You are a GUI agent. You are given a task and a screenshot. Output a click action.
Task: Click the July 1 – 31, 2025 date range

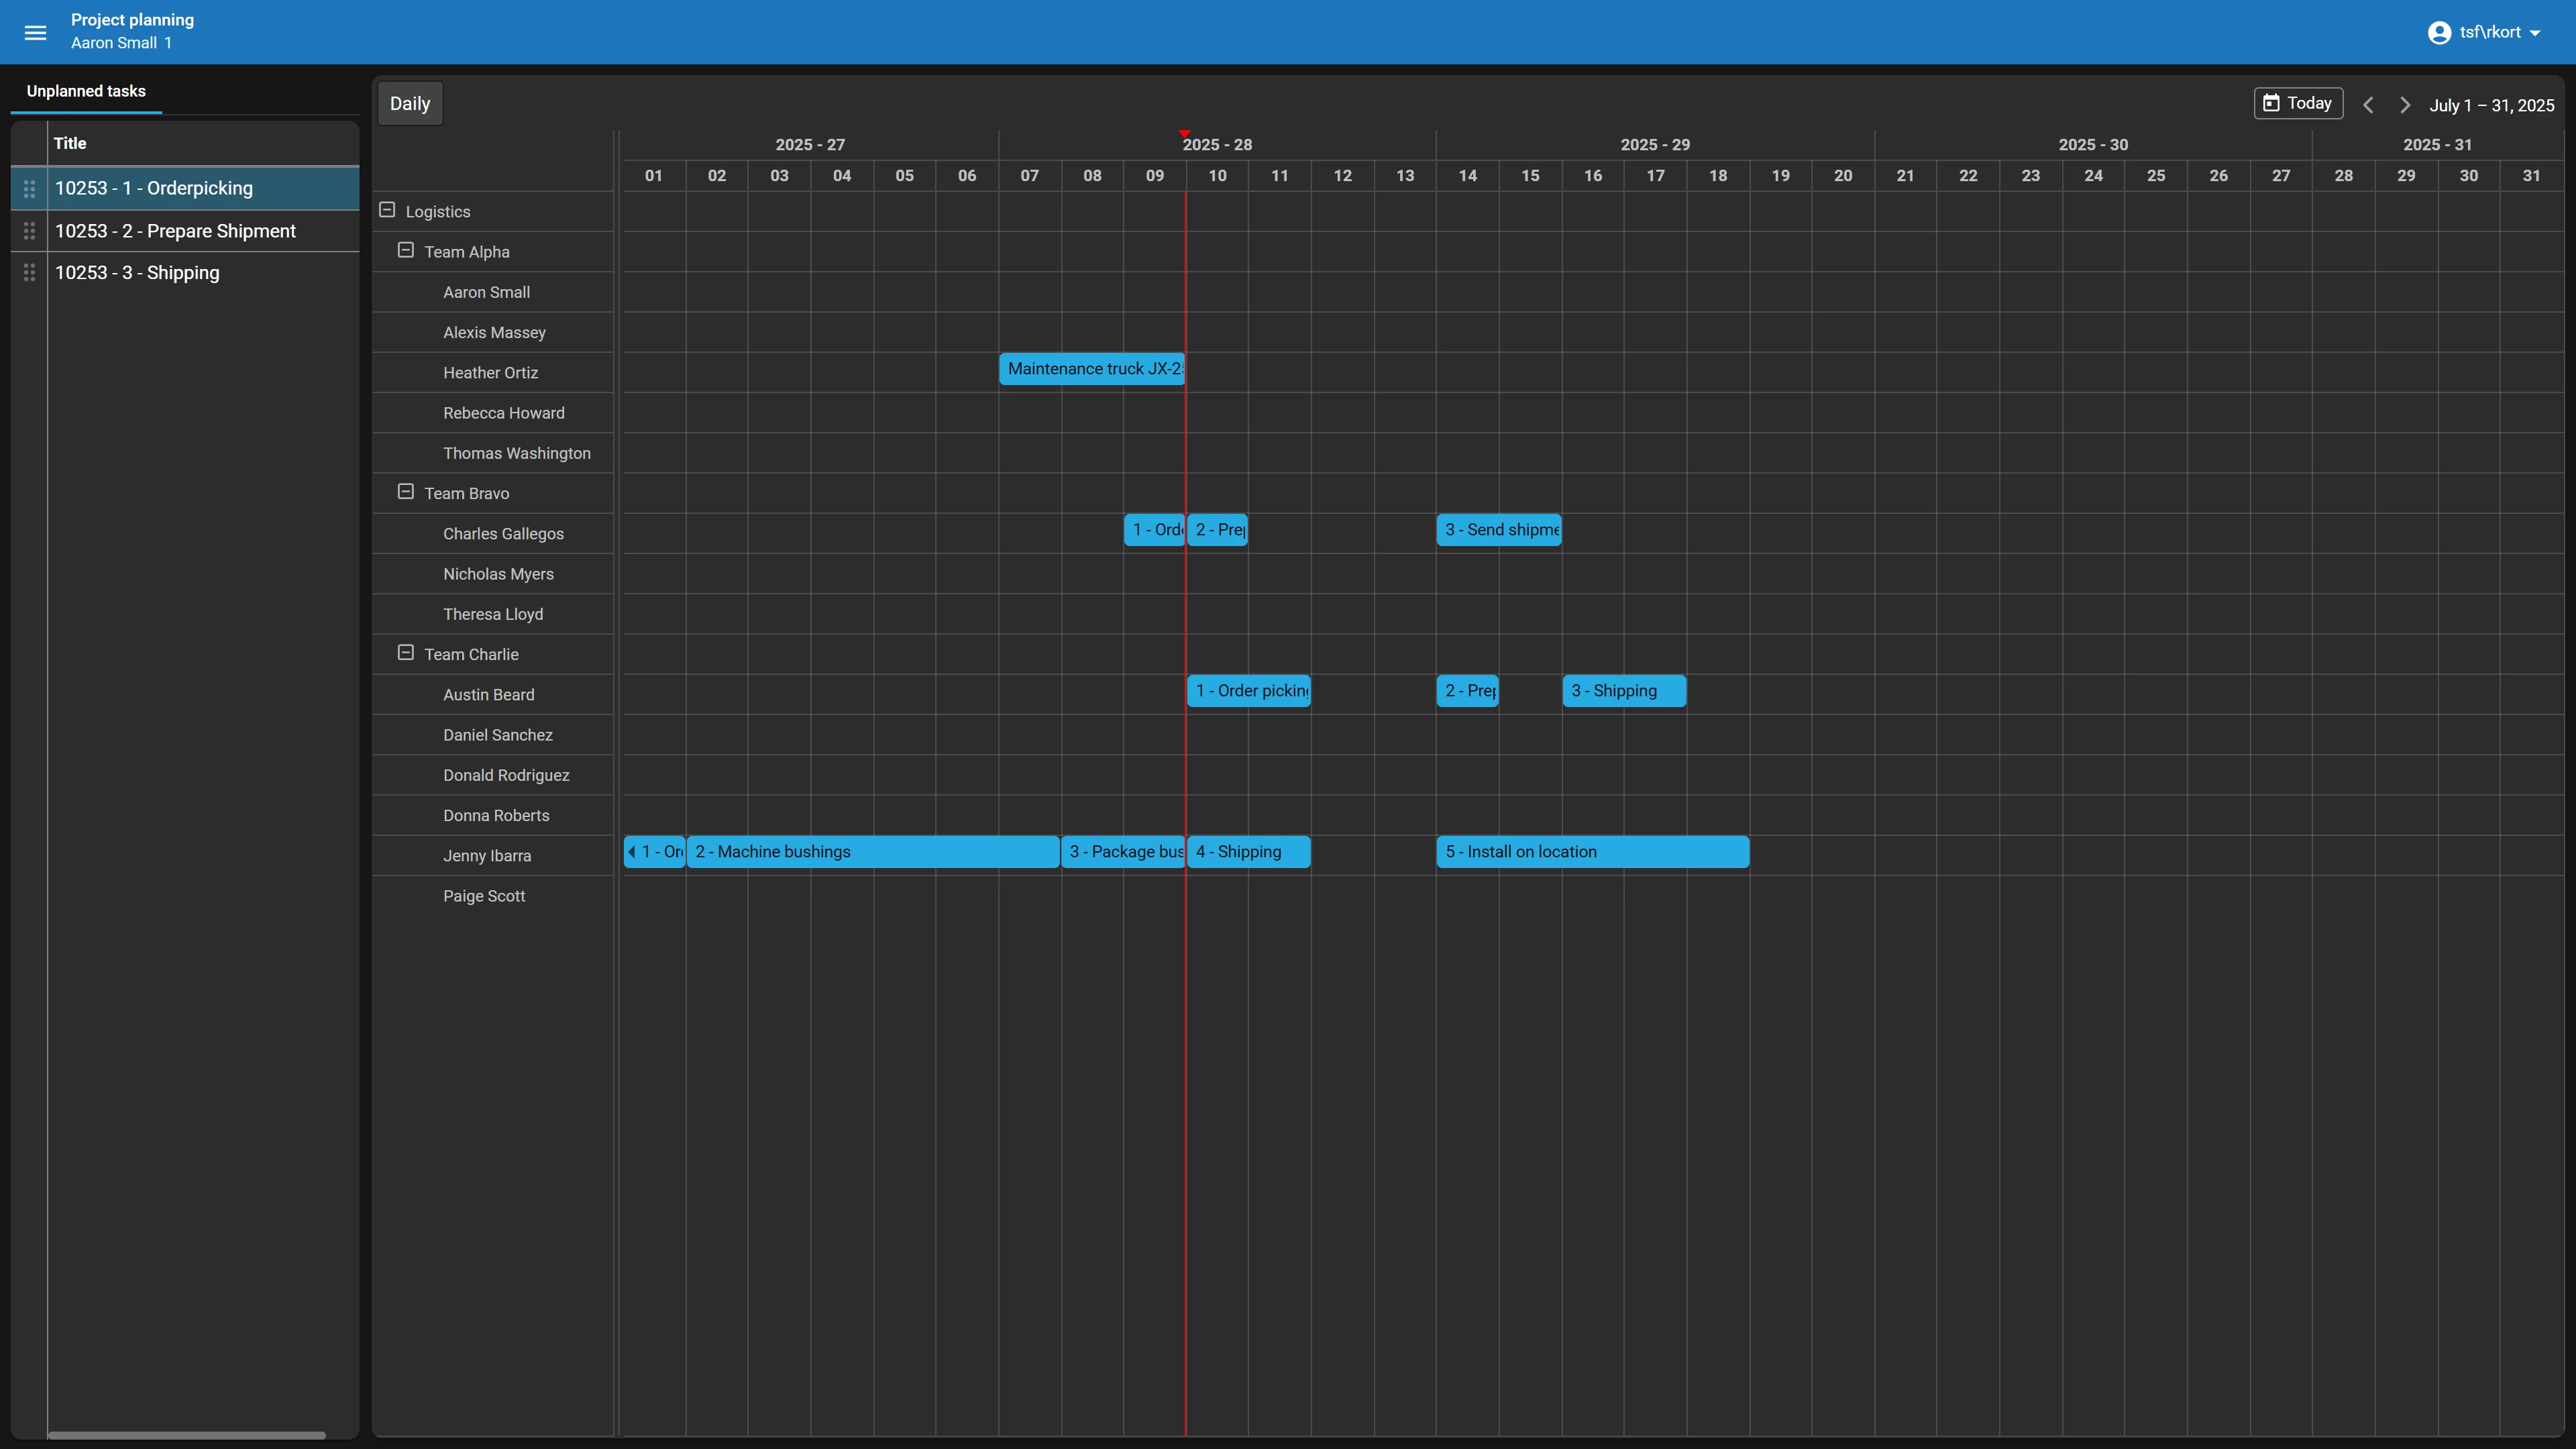2491,105
